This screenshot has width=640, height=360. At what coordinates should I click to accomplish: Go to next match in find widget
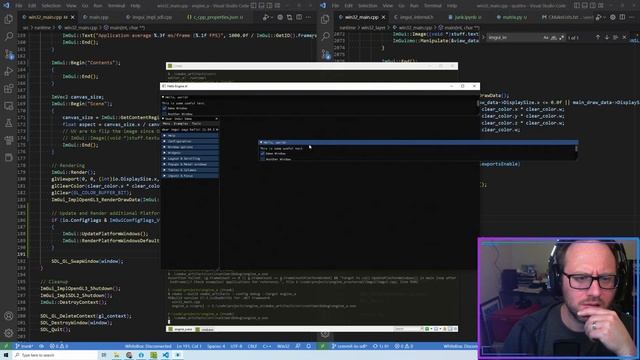[606, 38]
